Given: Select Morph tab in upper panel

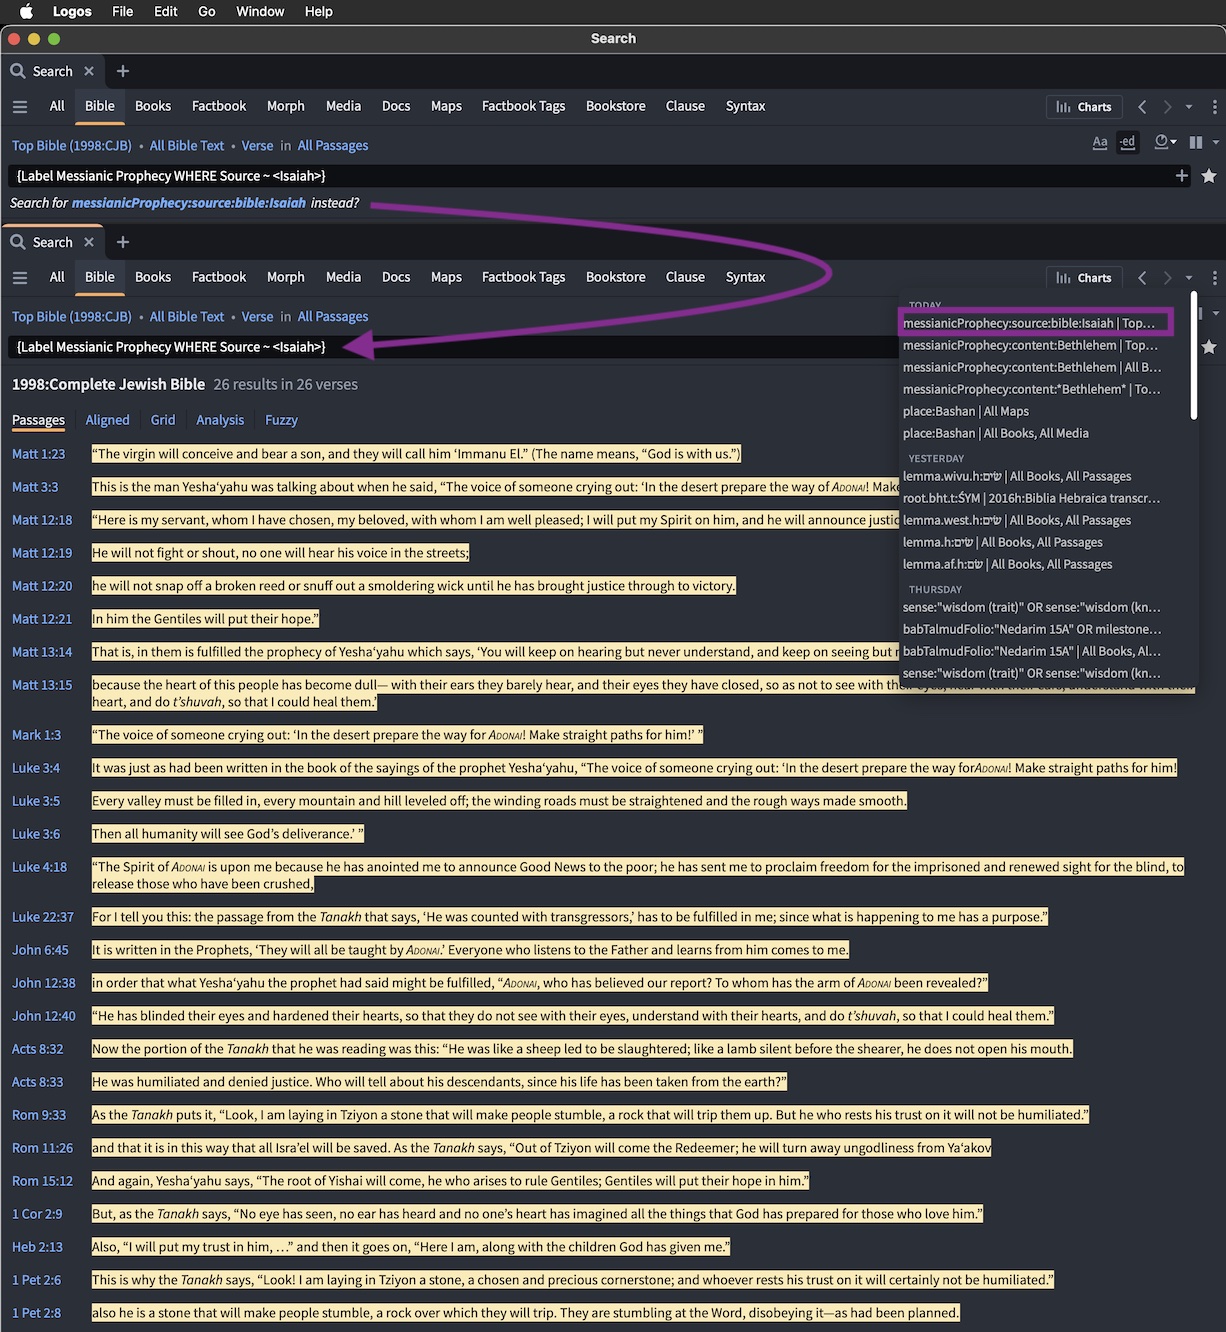Looking at the screenshot, I should (x=286, y=106).
